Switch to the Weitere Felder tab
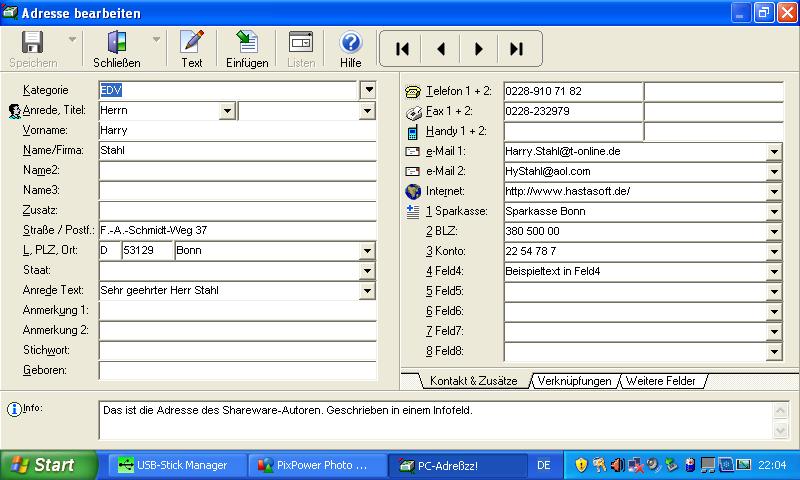 (x=662, y=381)
